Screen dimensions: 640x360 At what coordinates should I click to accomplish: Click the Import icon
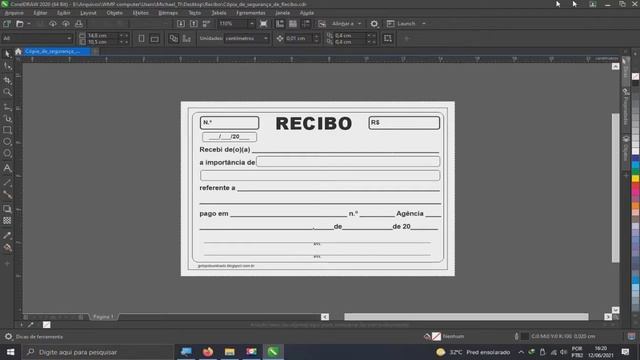click(181, 24)
